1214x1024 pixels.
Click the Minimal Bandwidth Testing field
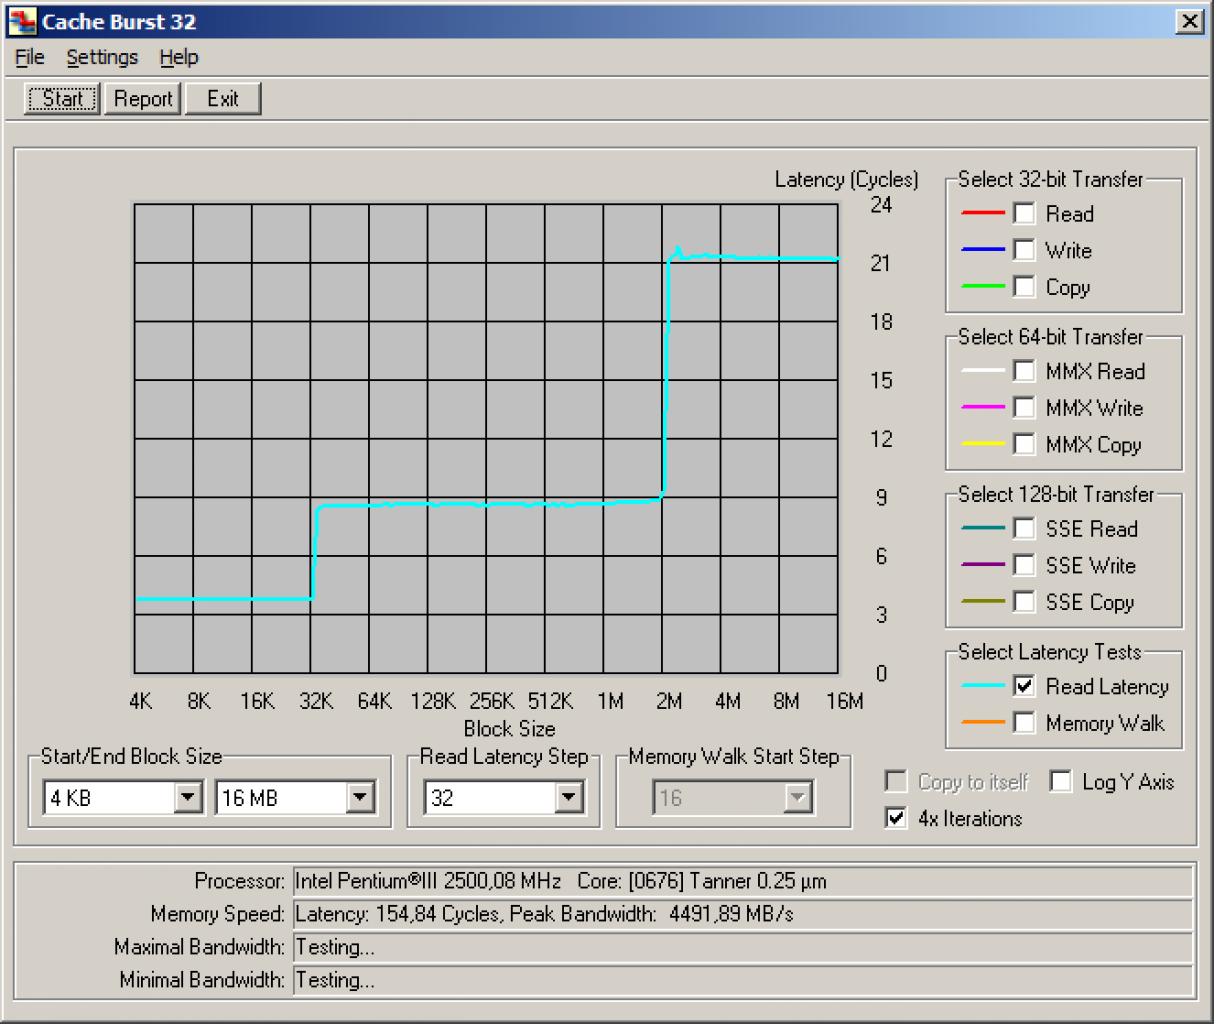[x=742, y=980]
